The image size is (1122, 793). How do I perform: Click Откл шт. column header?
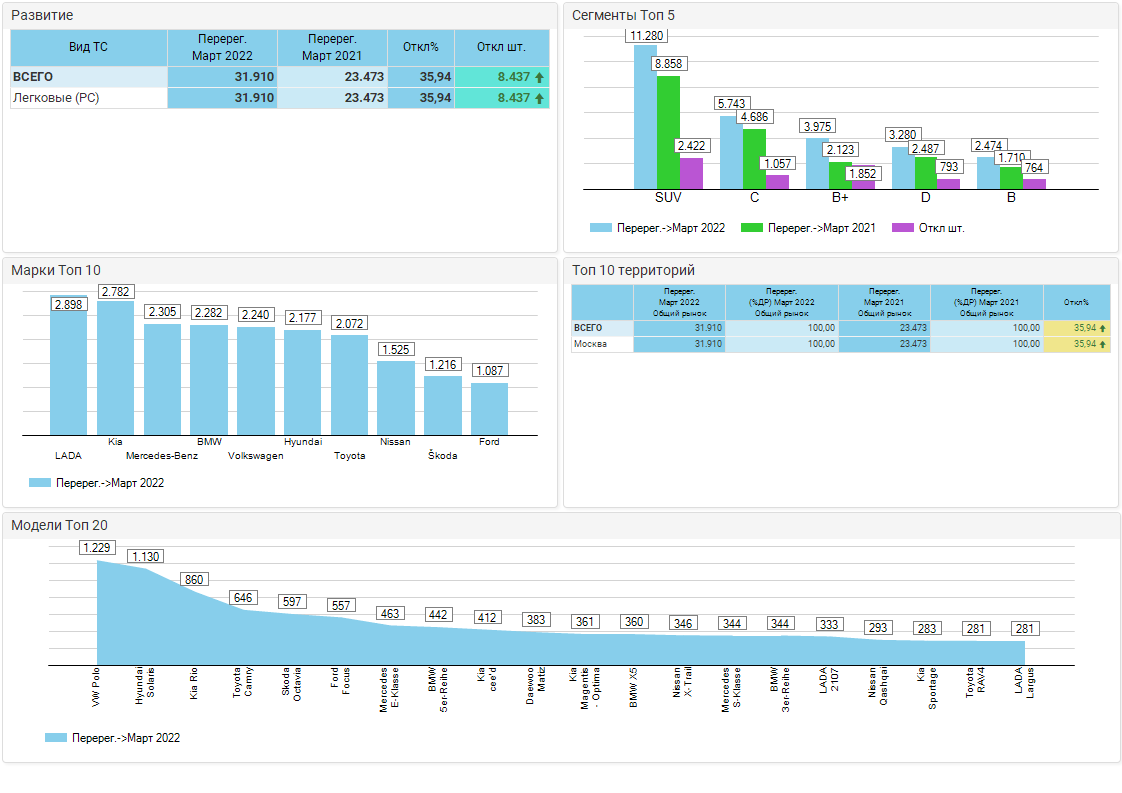coord(501,48)
